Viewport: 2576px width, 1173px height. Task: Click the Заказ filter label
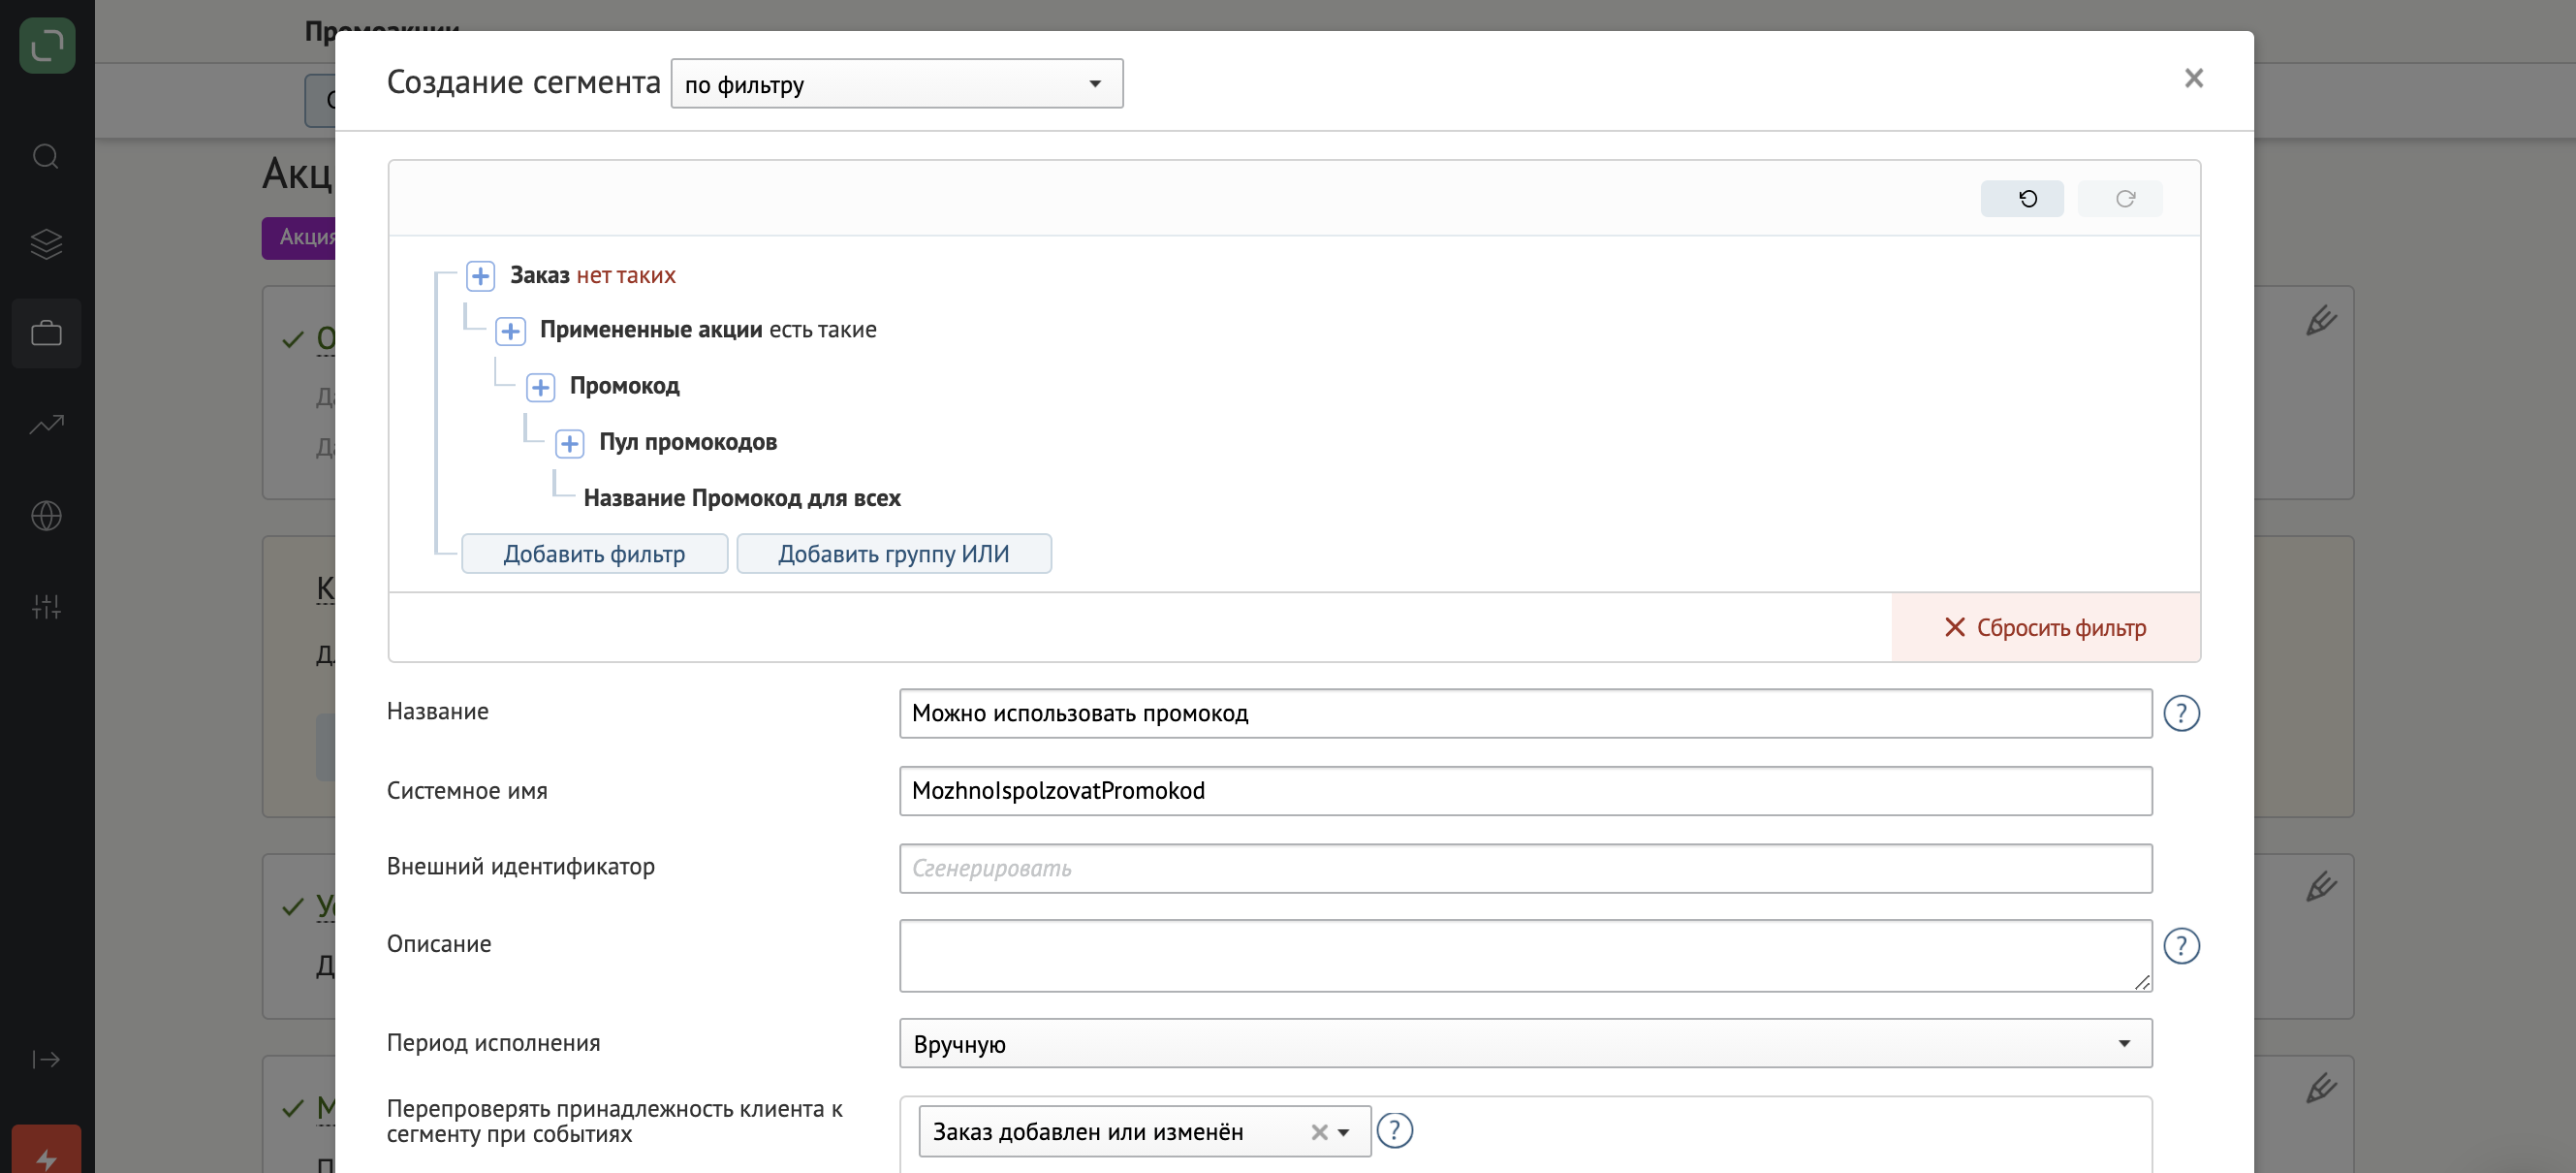pos(539,275)
